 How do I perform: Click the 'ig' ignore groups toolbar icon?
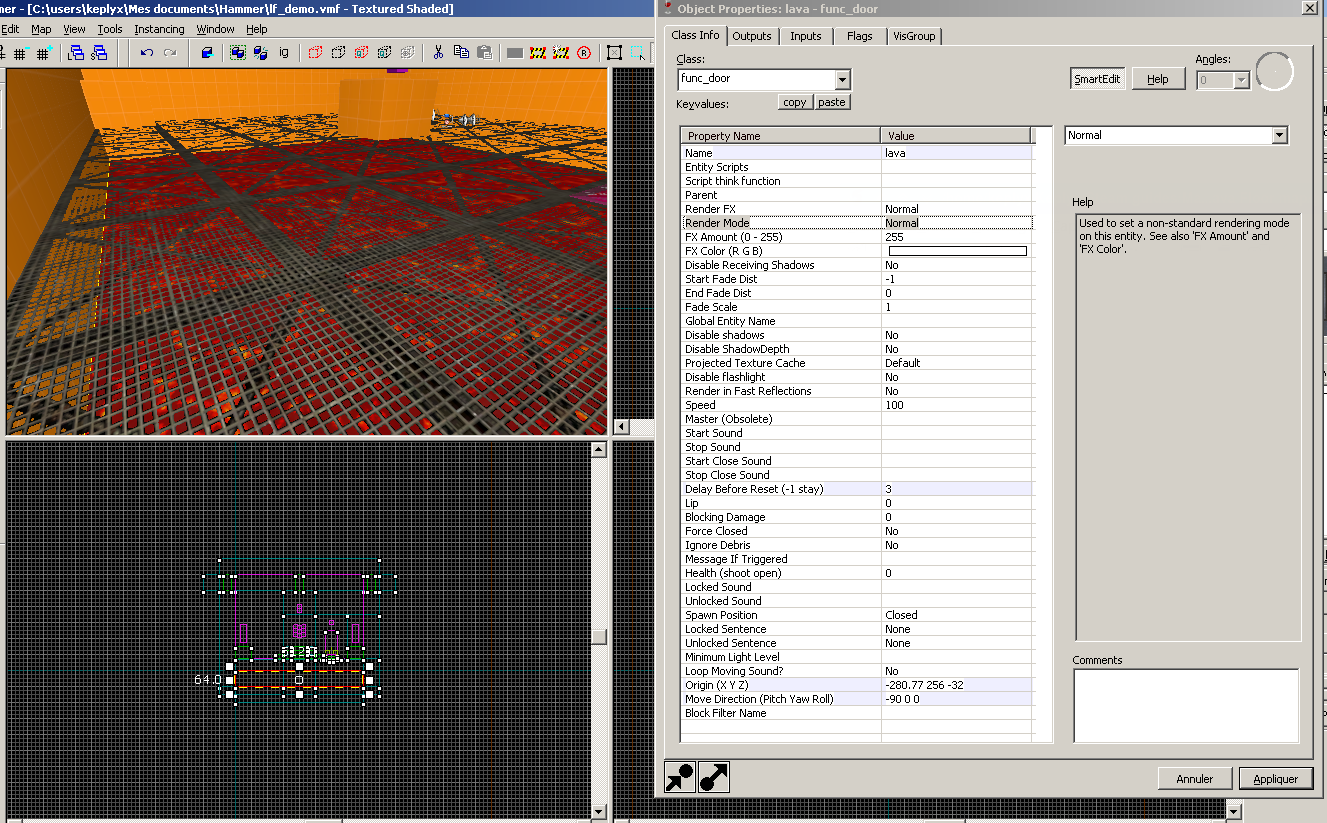tap(284, 53)
